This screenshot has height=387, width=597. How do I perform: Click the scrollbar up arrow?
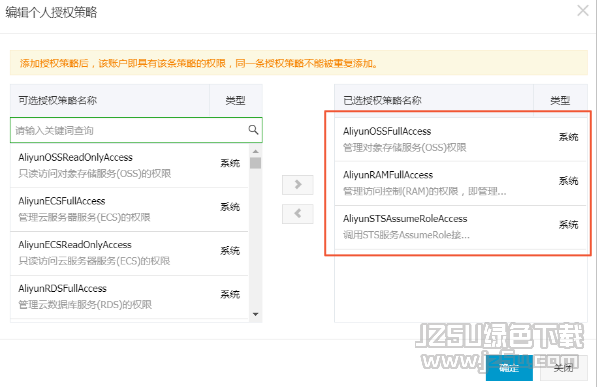(x=255, y=151)
